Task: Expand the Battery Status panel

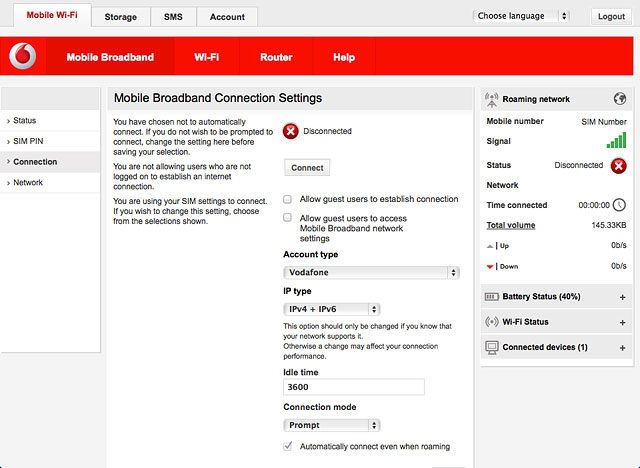Action: (x=622, y=297)
